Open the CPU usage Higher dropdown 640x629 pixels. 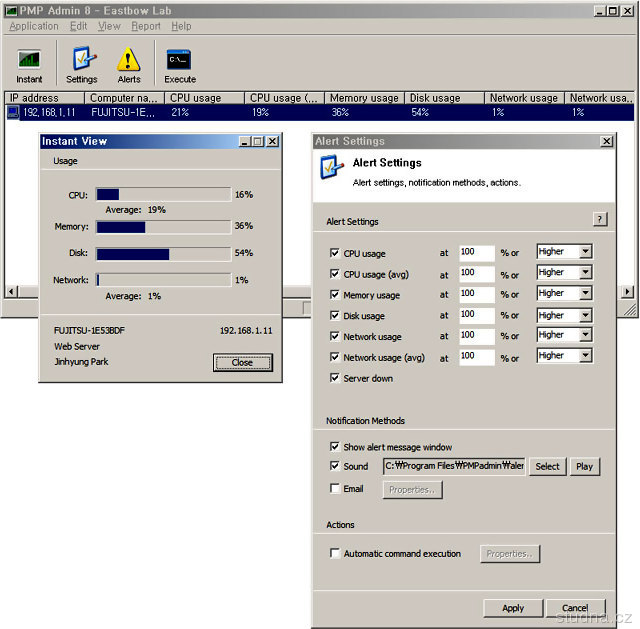585,252
